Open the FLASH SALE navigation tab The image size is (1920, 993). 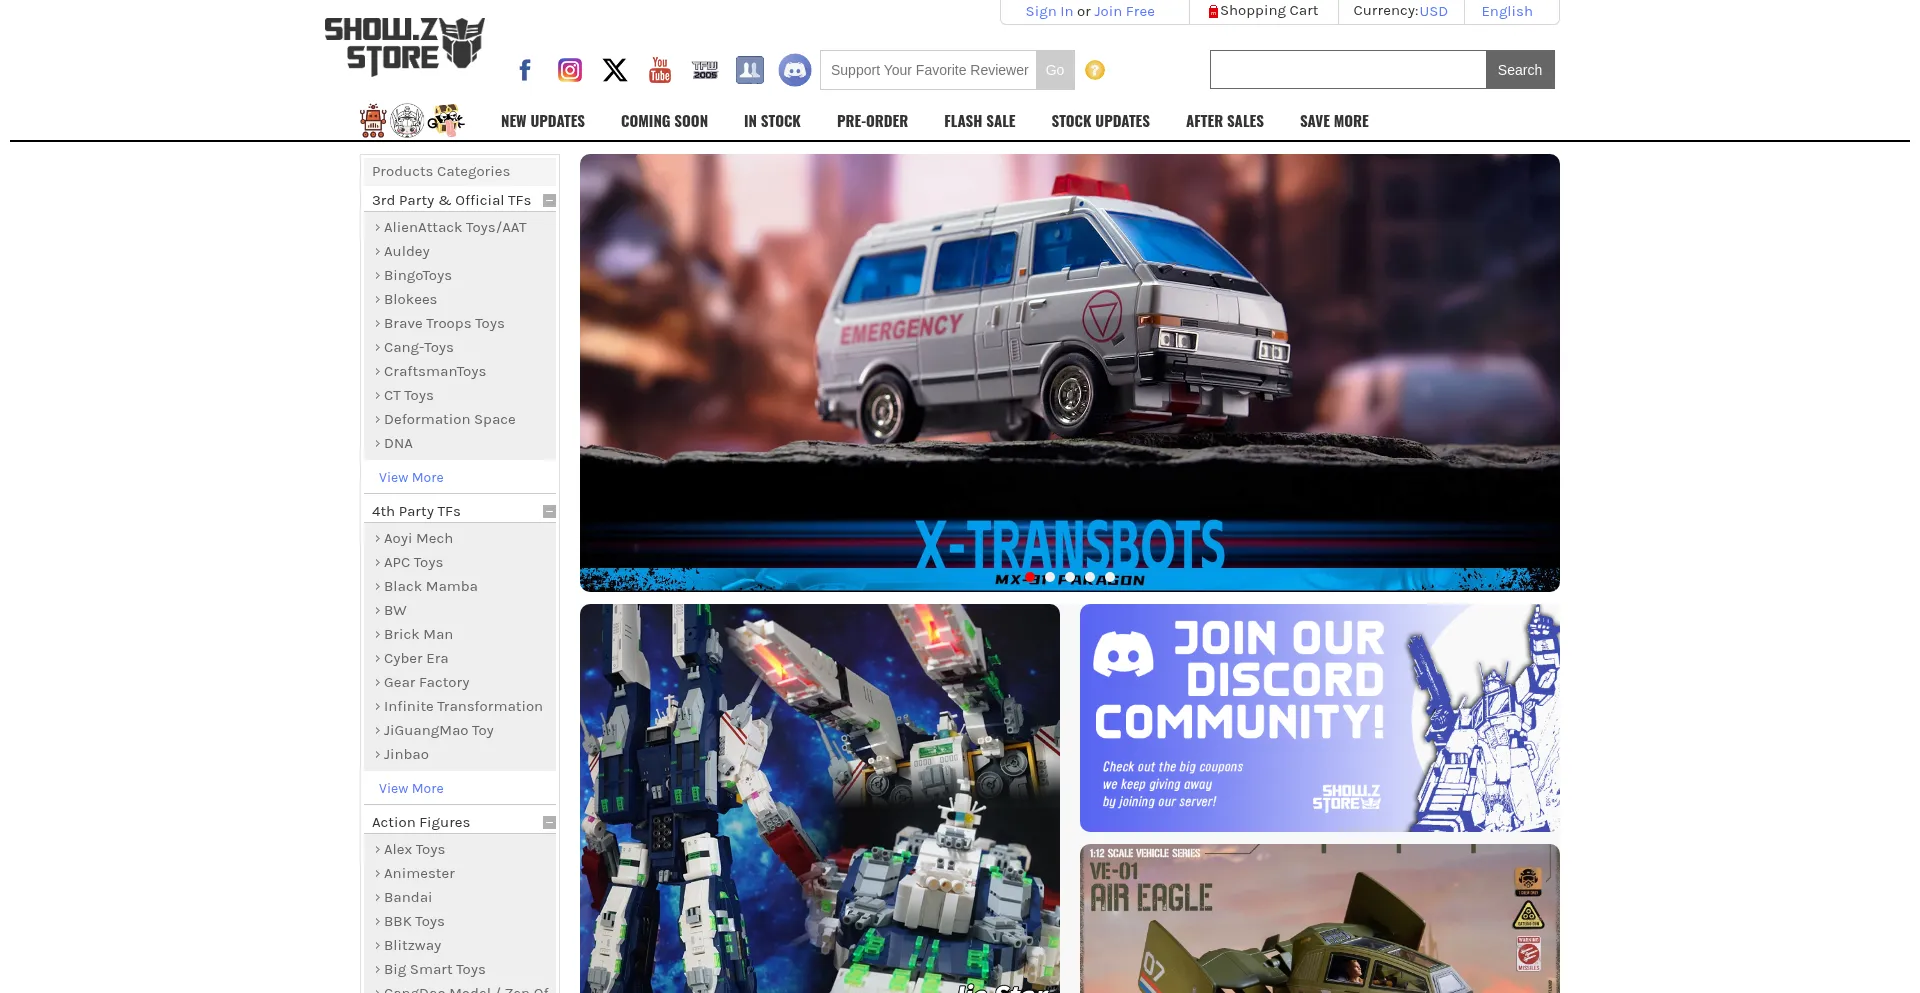pos(979,120)
